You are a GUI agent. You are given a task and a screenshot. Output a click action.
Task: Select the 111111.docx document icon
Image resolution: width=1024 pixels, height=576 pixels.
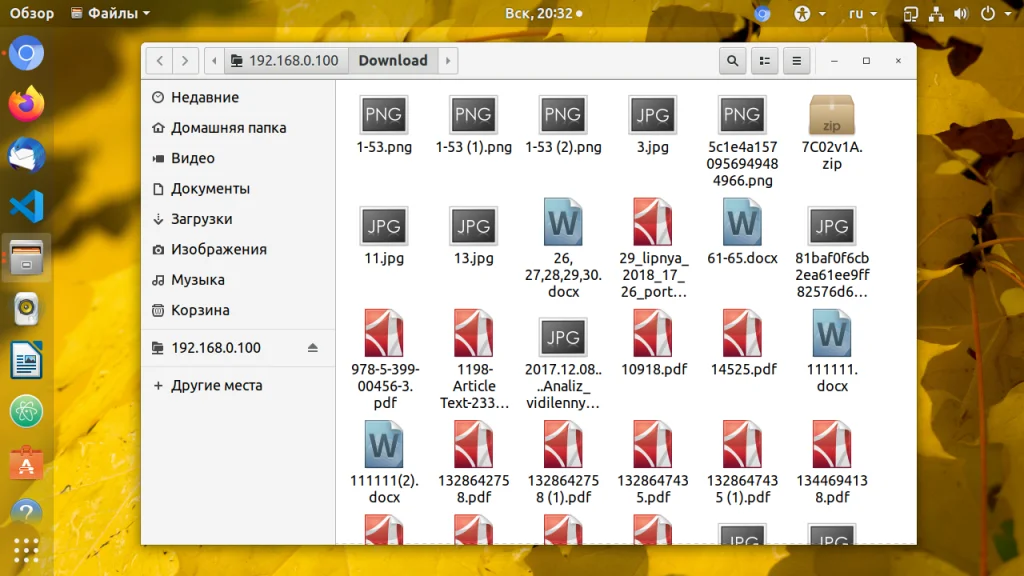[831, 333]
